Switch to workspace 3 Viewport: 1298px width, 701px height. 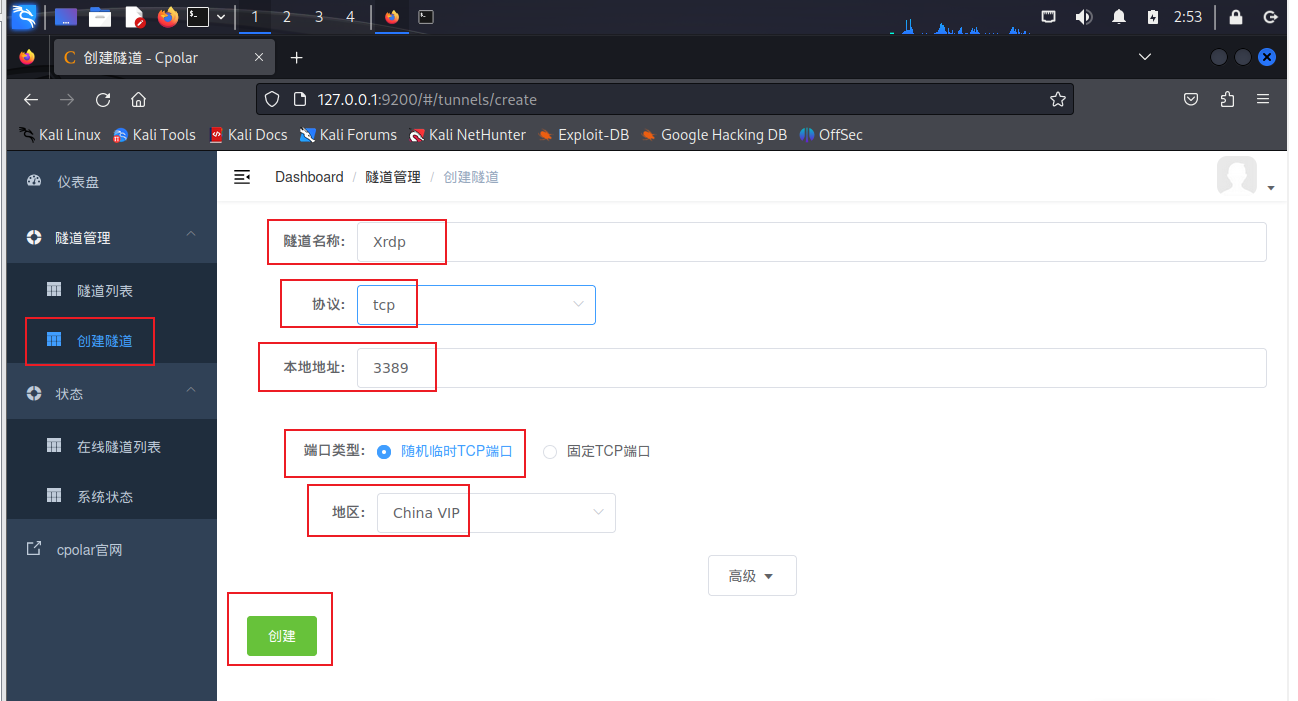(x=319, y=17)
